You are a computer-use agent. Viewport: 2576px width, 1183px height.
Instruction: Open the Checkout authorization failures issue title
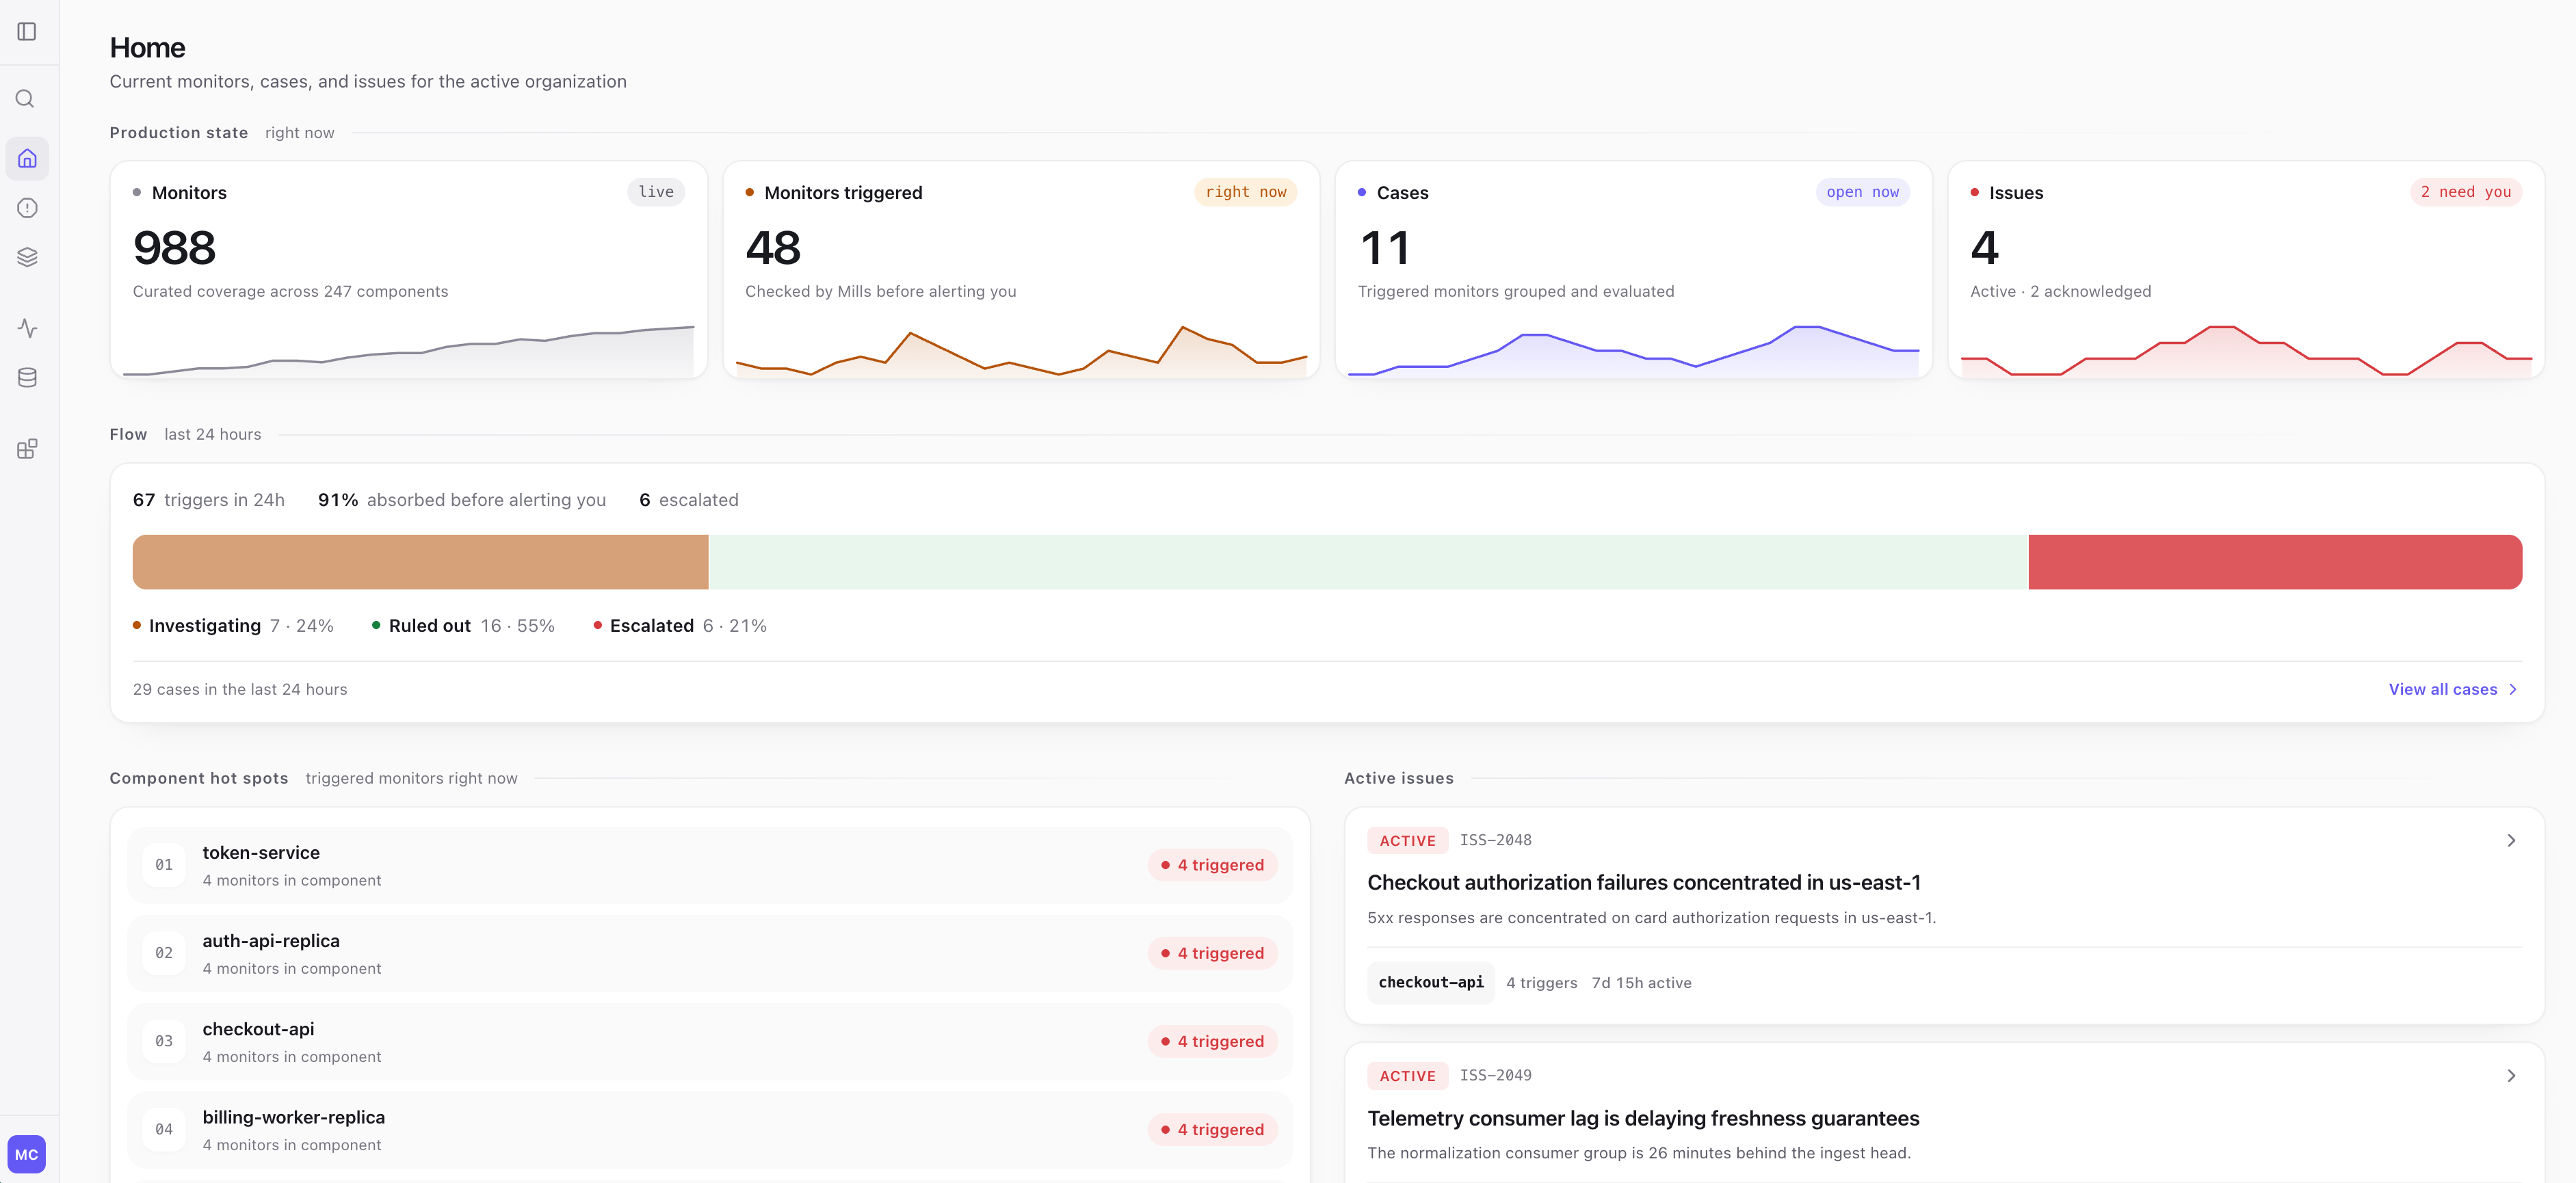[x=1644, y=883]
